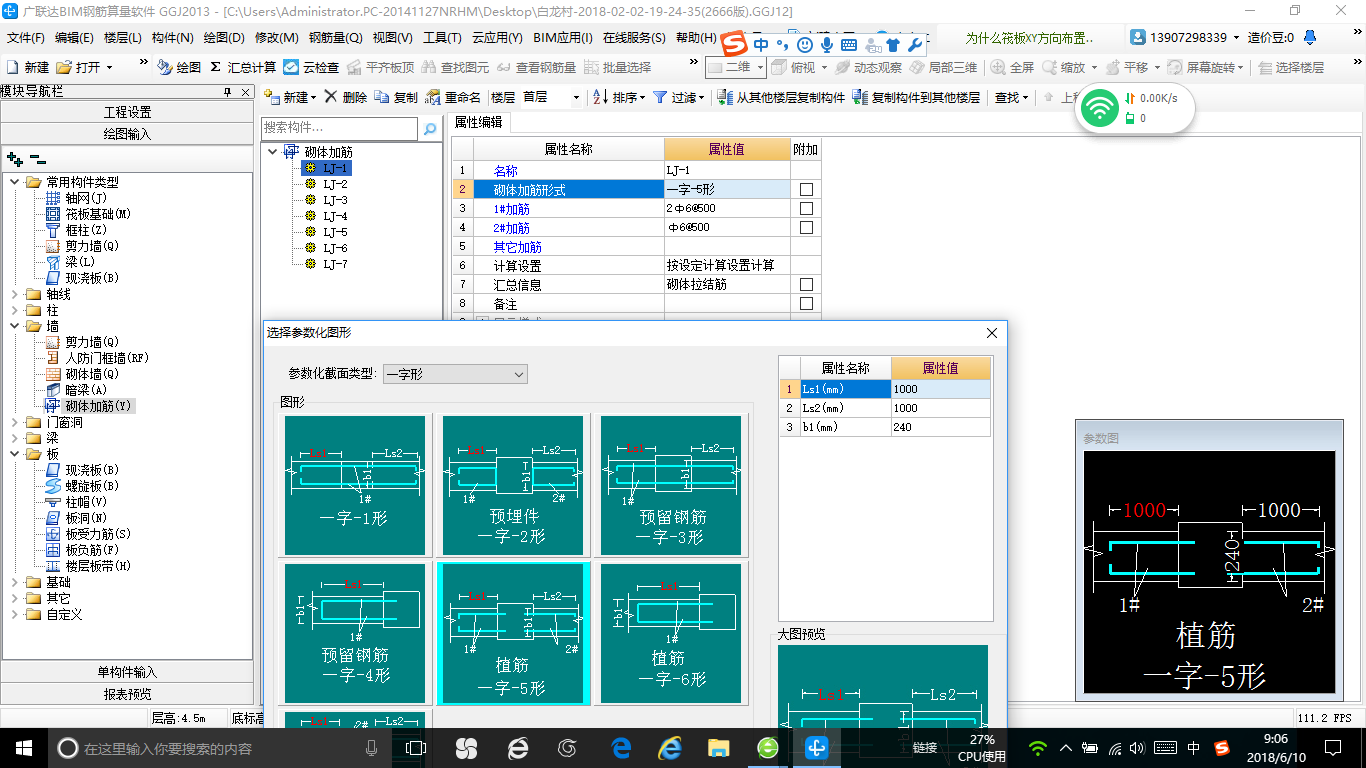Click the 搜索构件 search field
1366x768 pixels.
point(339,129)
